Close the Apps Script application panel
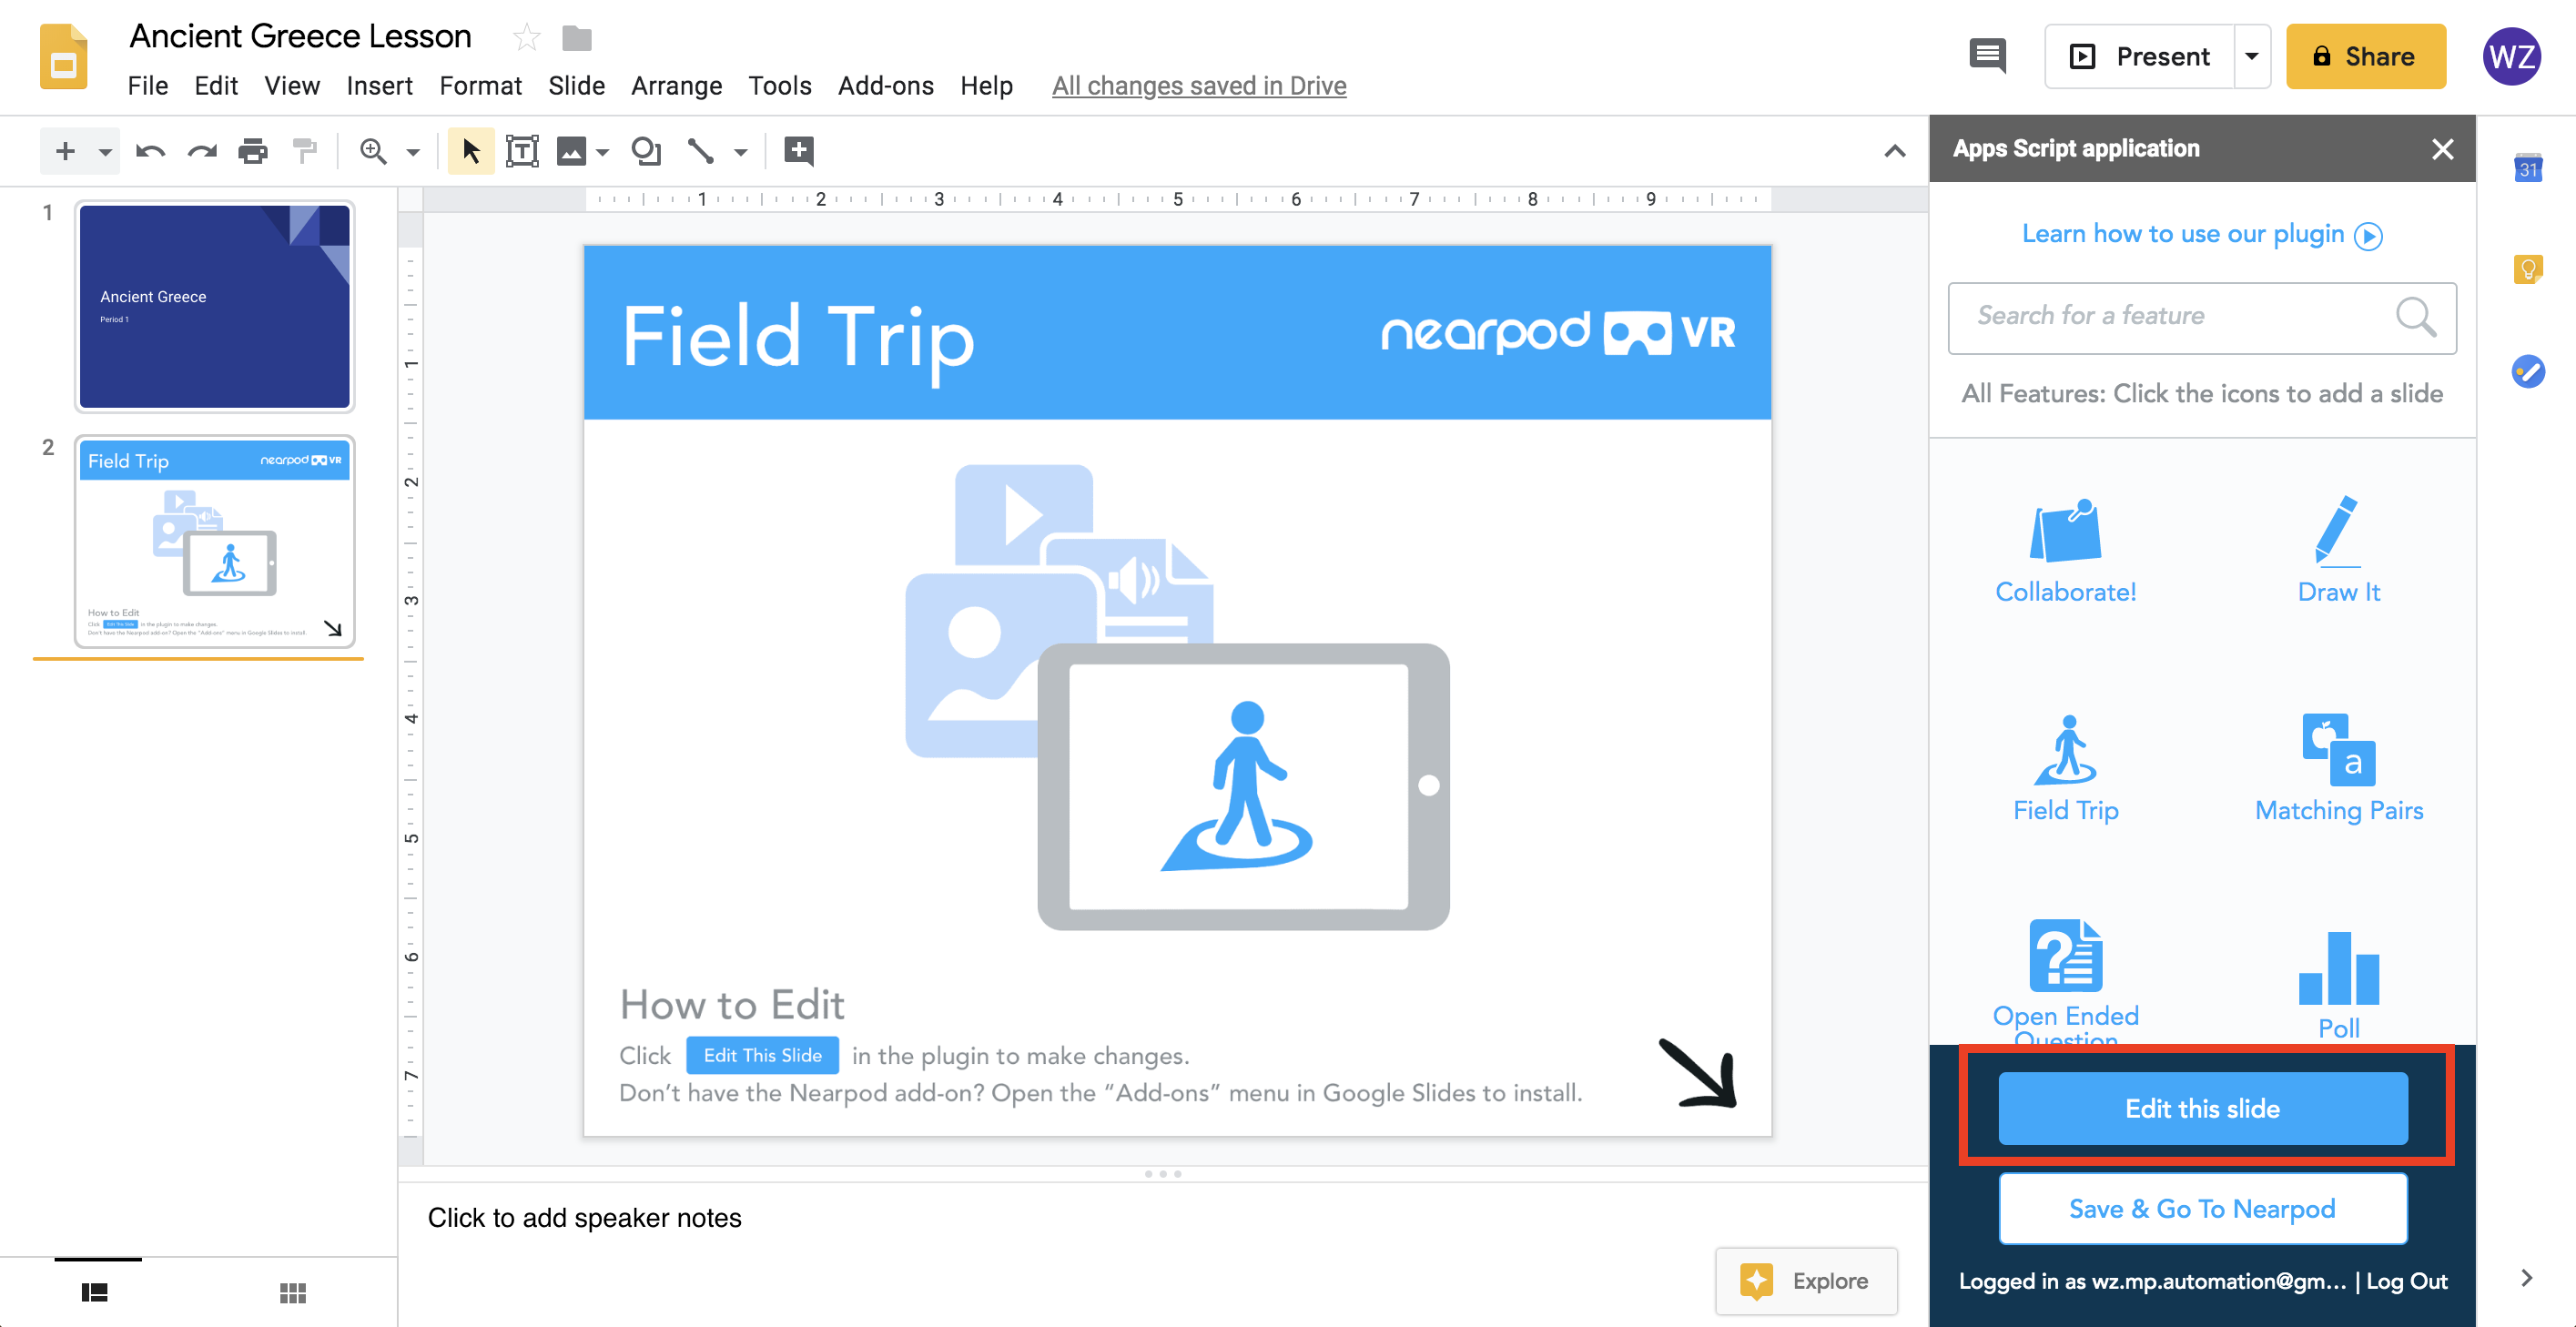This screenshot has width=2576, height=1327. pos(2442,149)
